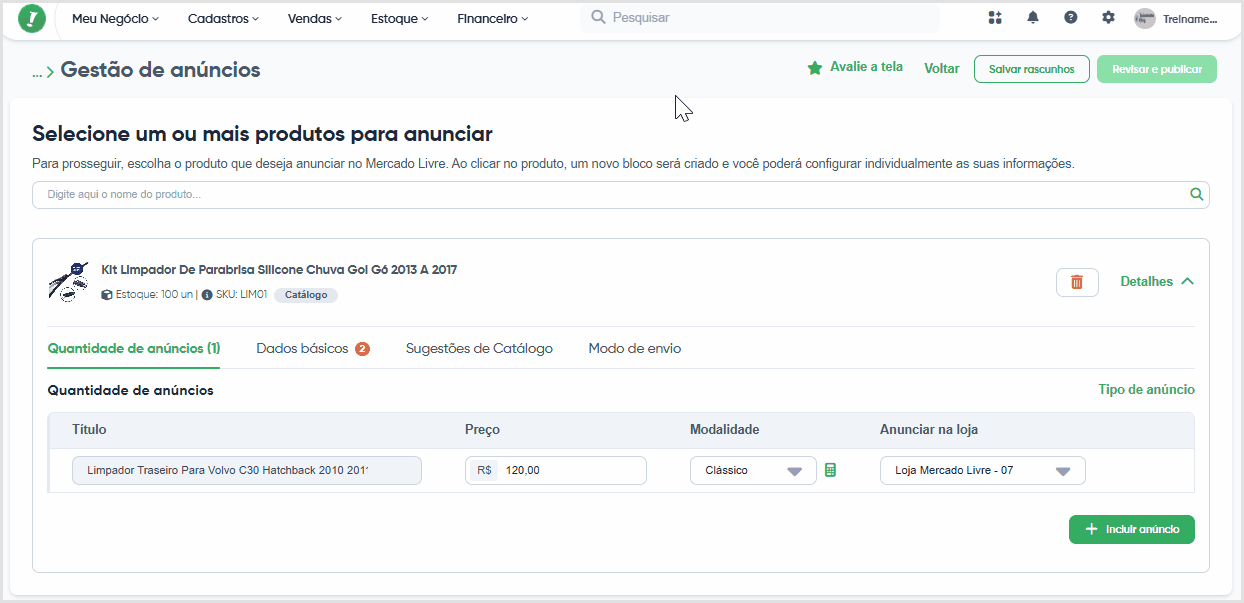Open the Tipo de anúncio link

[1146, 390]
